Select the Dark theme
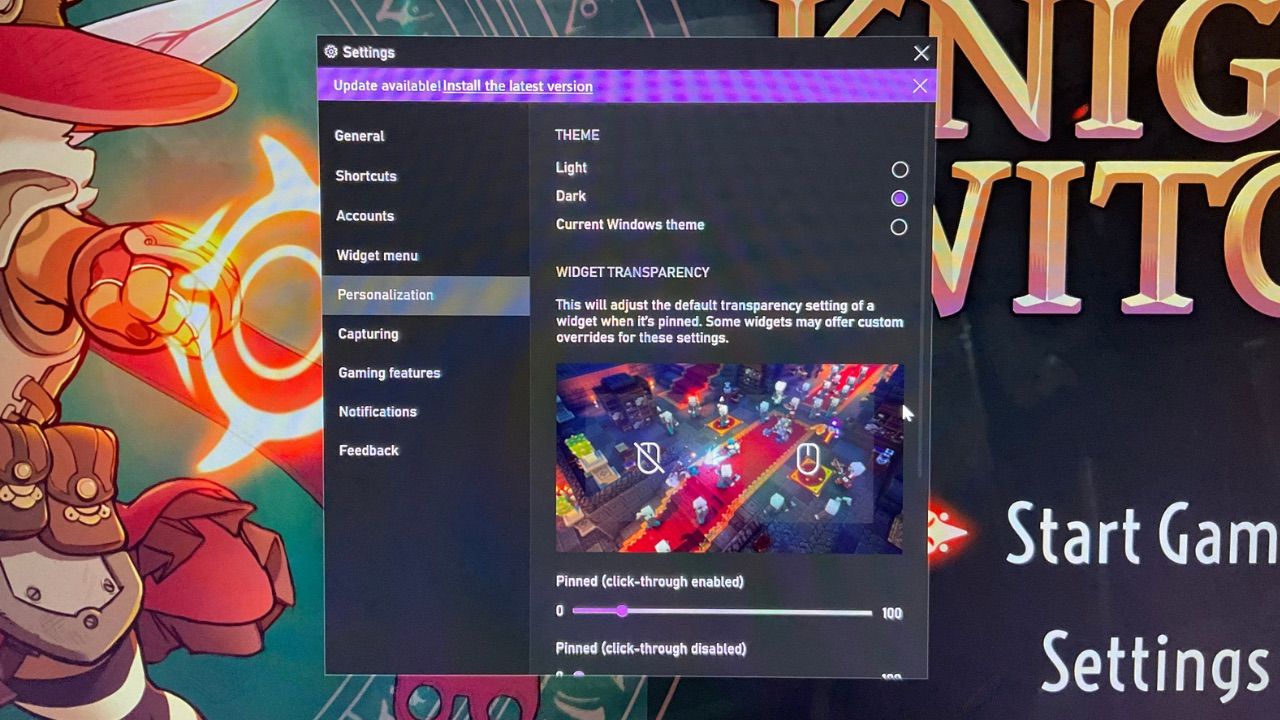Image resolution: width=1280 pixels, height=720 pixels. (899, 198)
